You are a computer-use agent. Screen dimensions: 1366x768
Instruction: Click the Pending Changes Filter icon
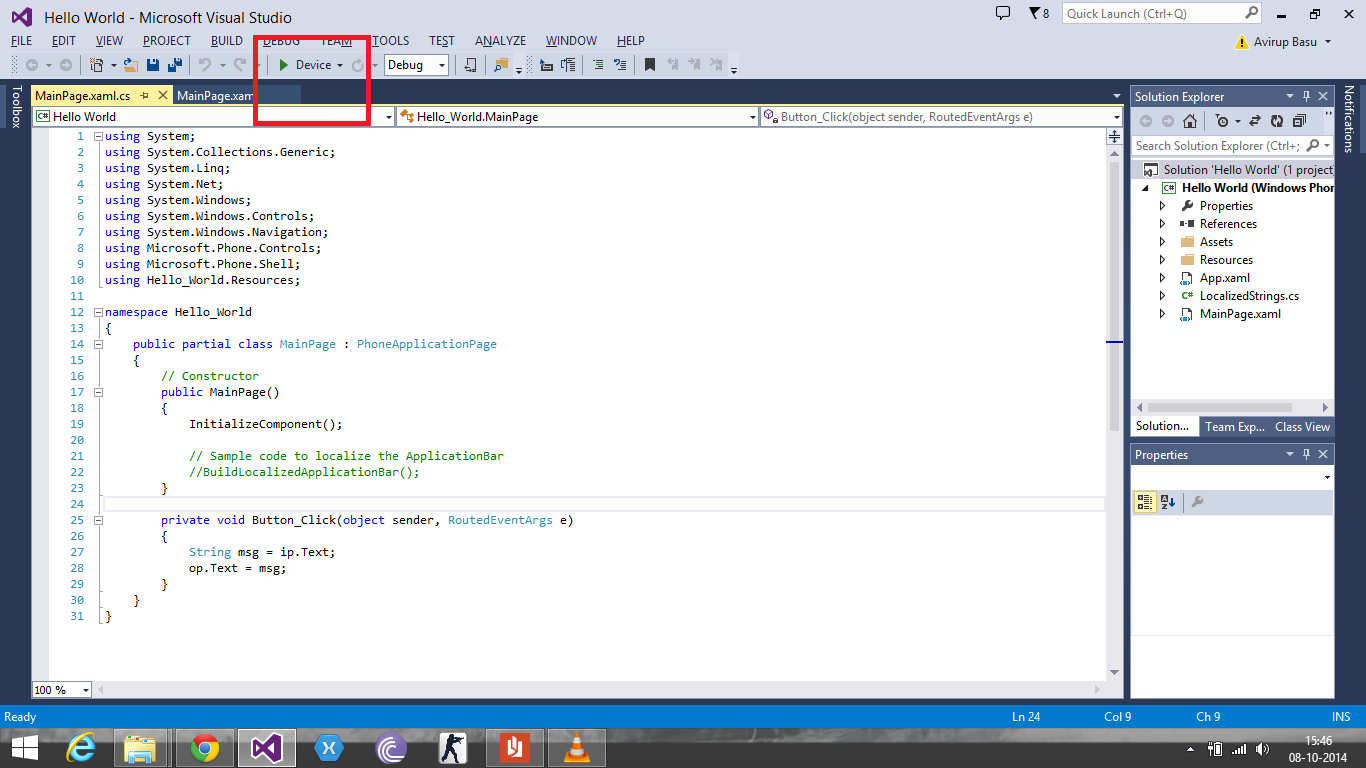tap(1222, 121)
